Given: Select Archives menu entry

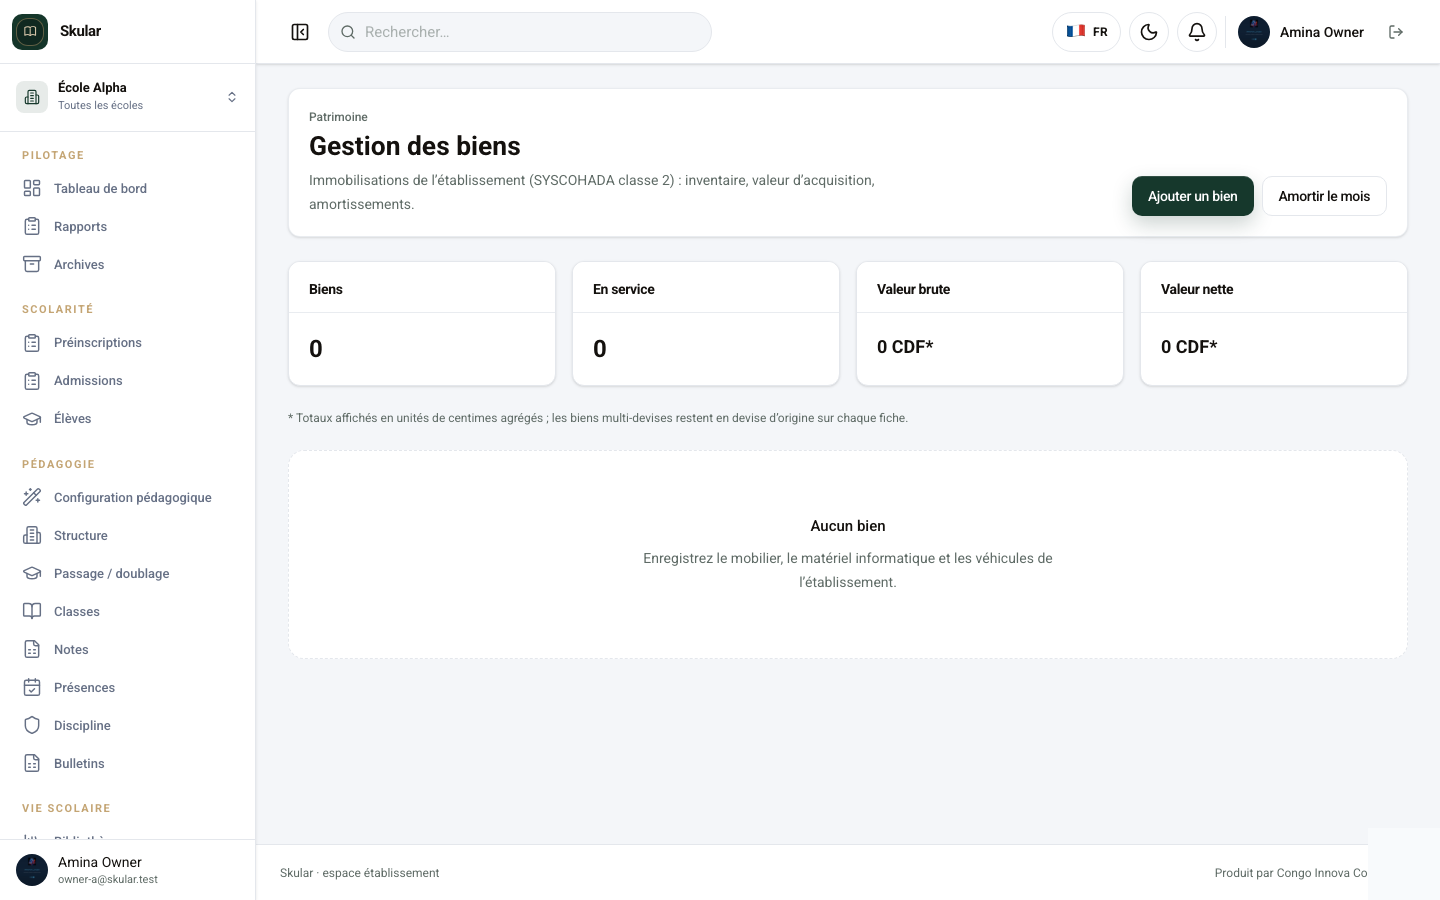Looking at the screenshot, I should [128, 264].
